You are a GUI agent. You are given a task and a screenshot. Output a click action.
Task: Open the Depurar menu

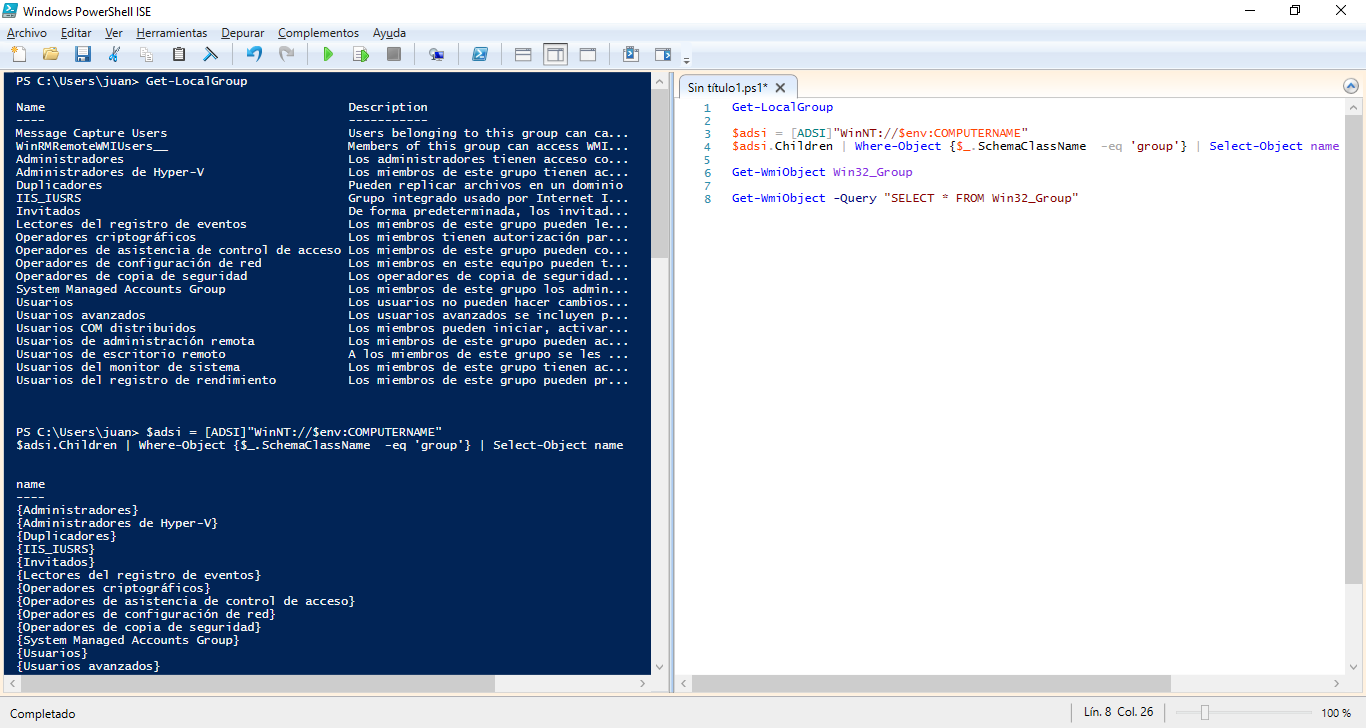click(x=243, y=33)
